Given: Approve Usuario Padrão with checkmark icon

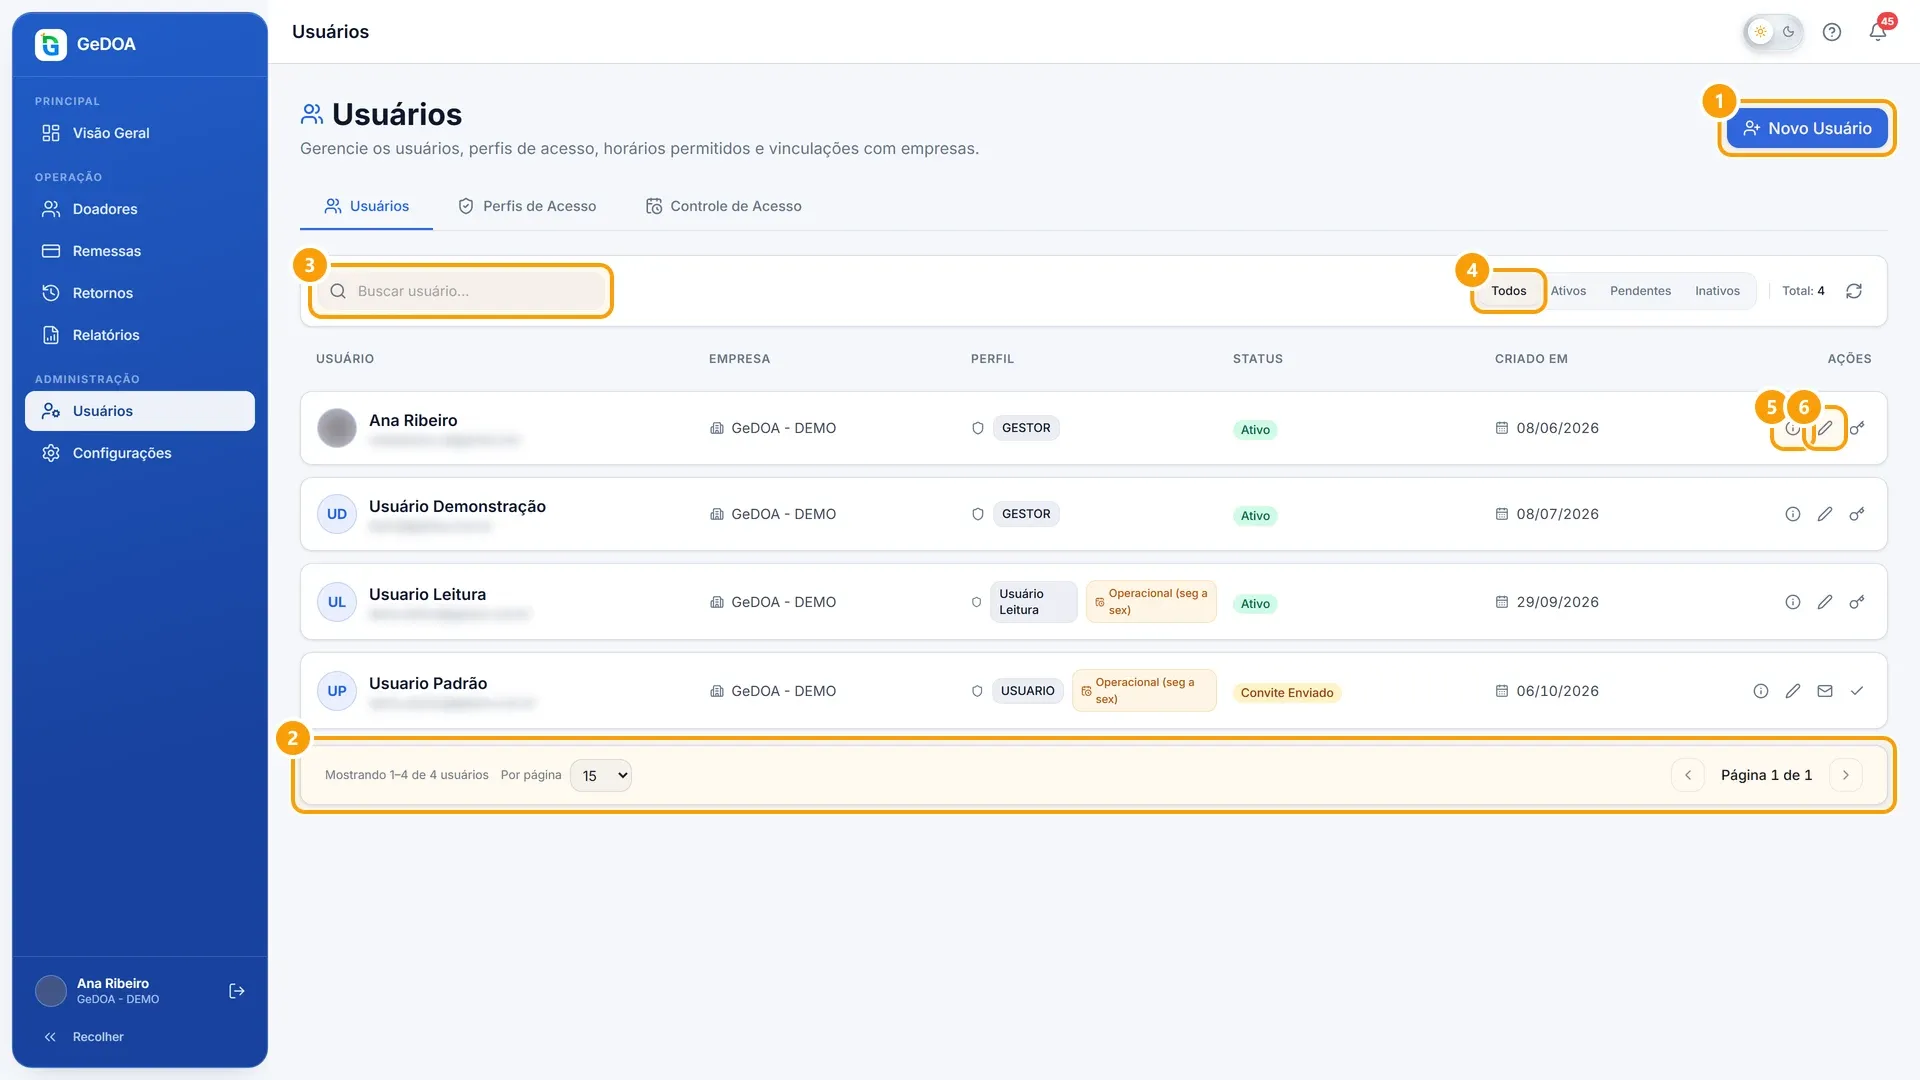Looking at the screenshot, I should pyautogui.click(x=1856, y=691).
